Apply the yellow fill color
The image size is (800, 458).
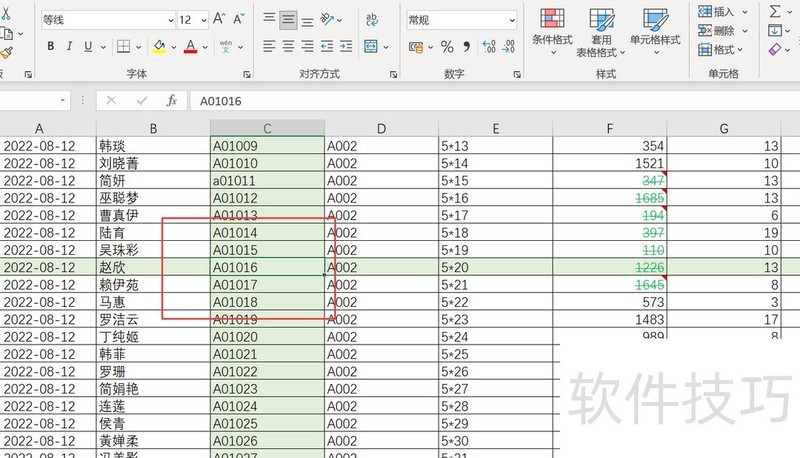pyautogui.click(x=159, y=46)
